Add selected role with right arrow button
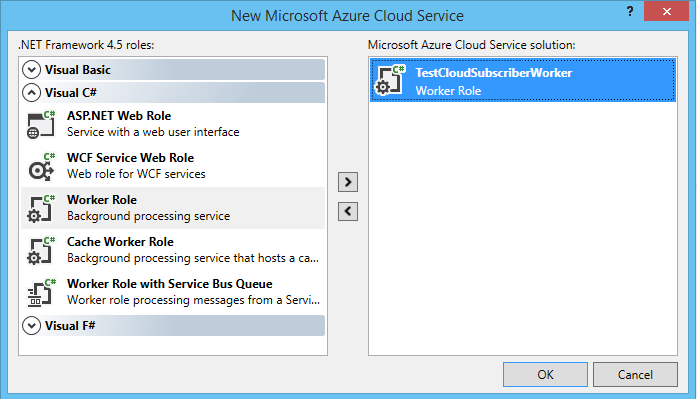Image resolution: width=697 pixels, height=399 pixels. 348,182
